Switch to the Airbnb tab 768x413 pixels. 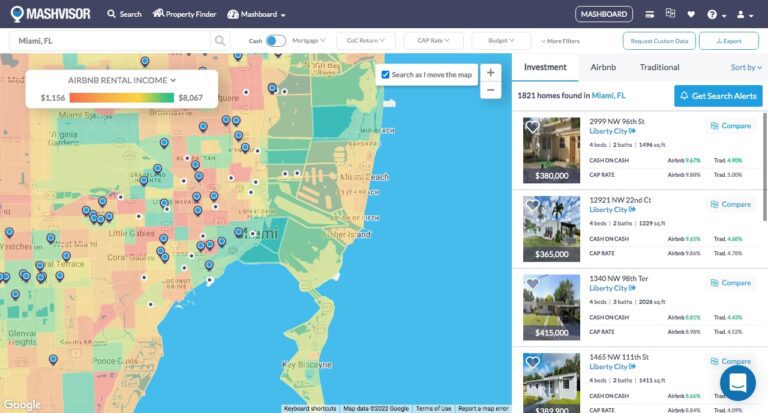[x=603, y=67]
